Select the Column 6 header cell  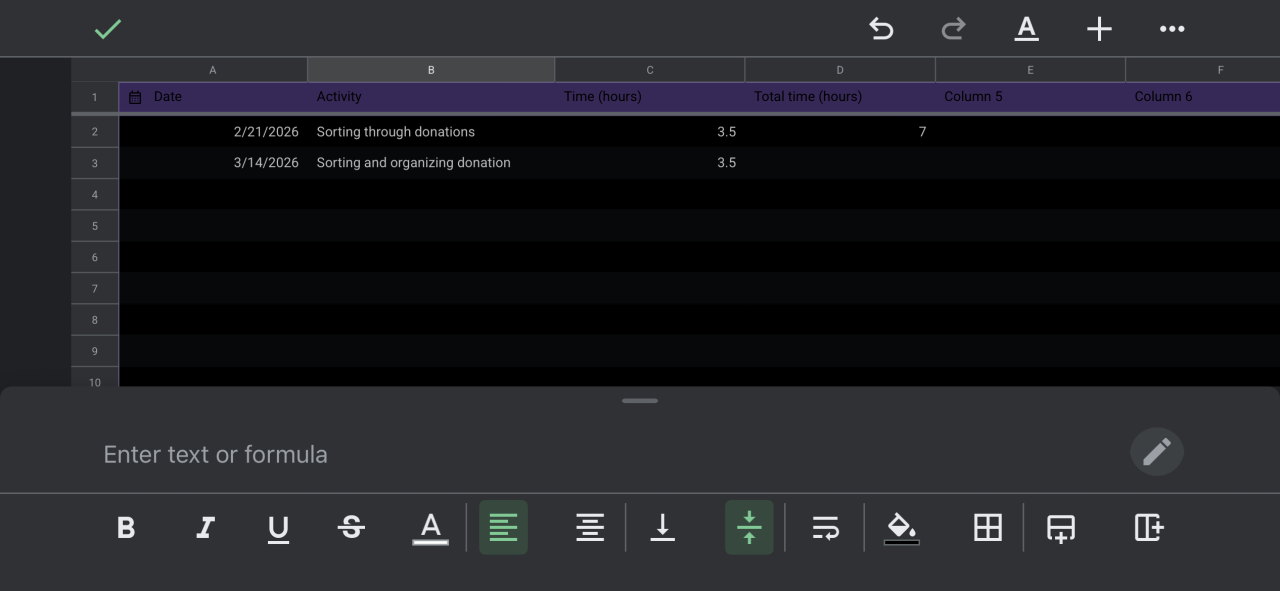tap(1203, 97)
